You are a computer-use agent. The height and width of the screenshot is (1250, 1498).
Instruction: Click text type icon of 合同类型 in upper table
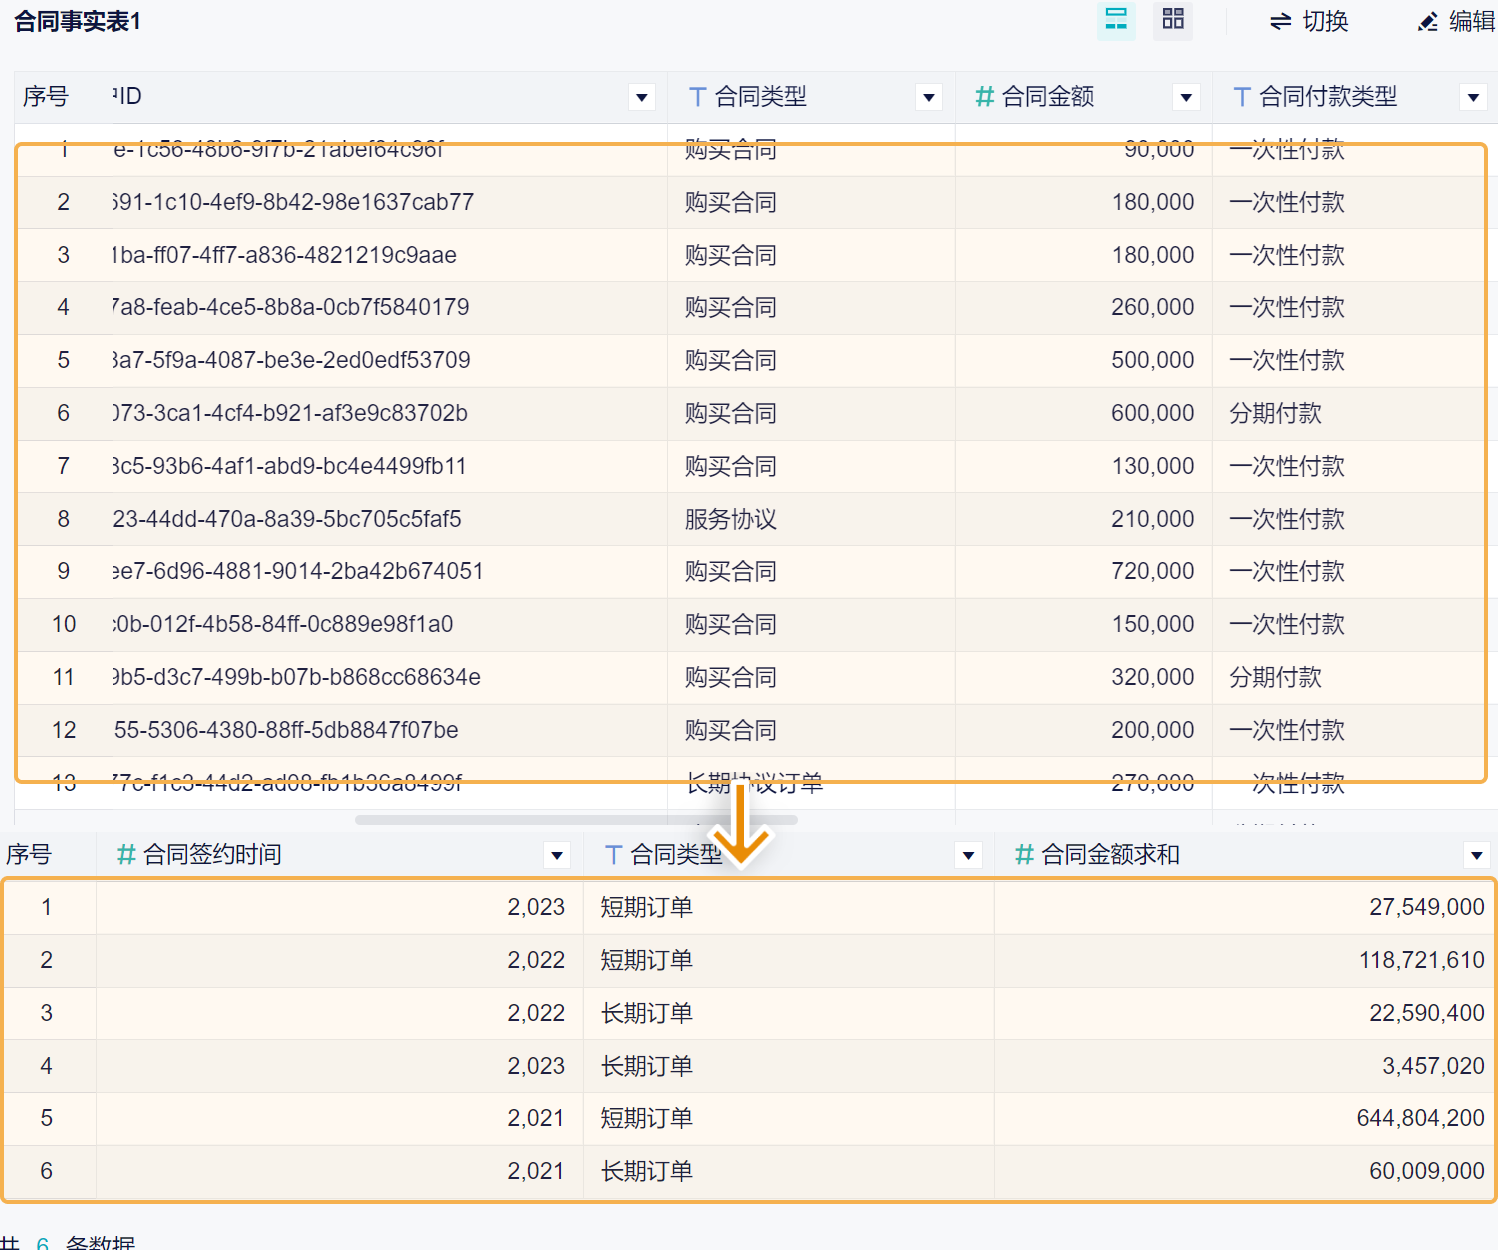coord(698,97)
